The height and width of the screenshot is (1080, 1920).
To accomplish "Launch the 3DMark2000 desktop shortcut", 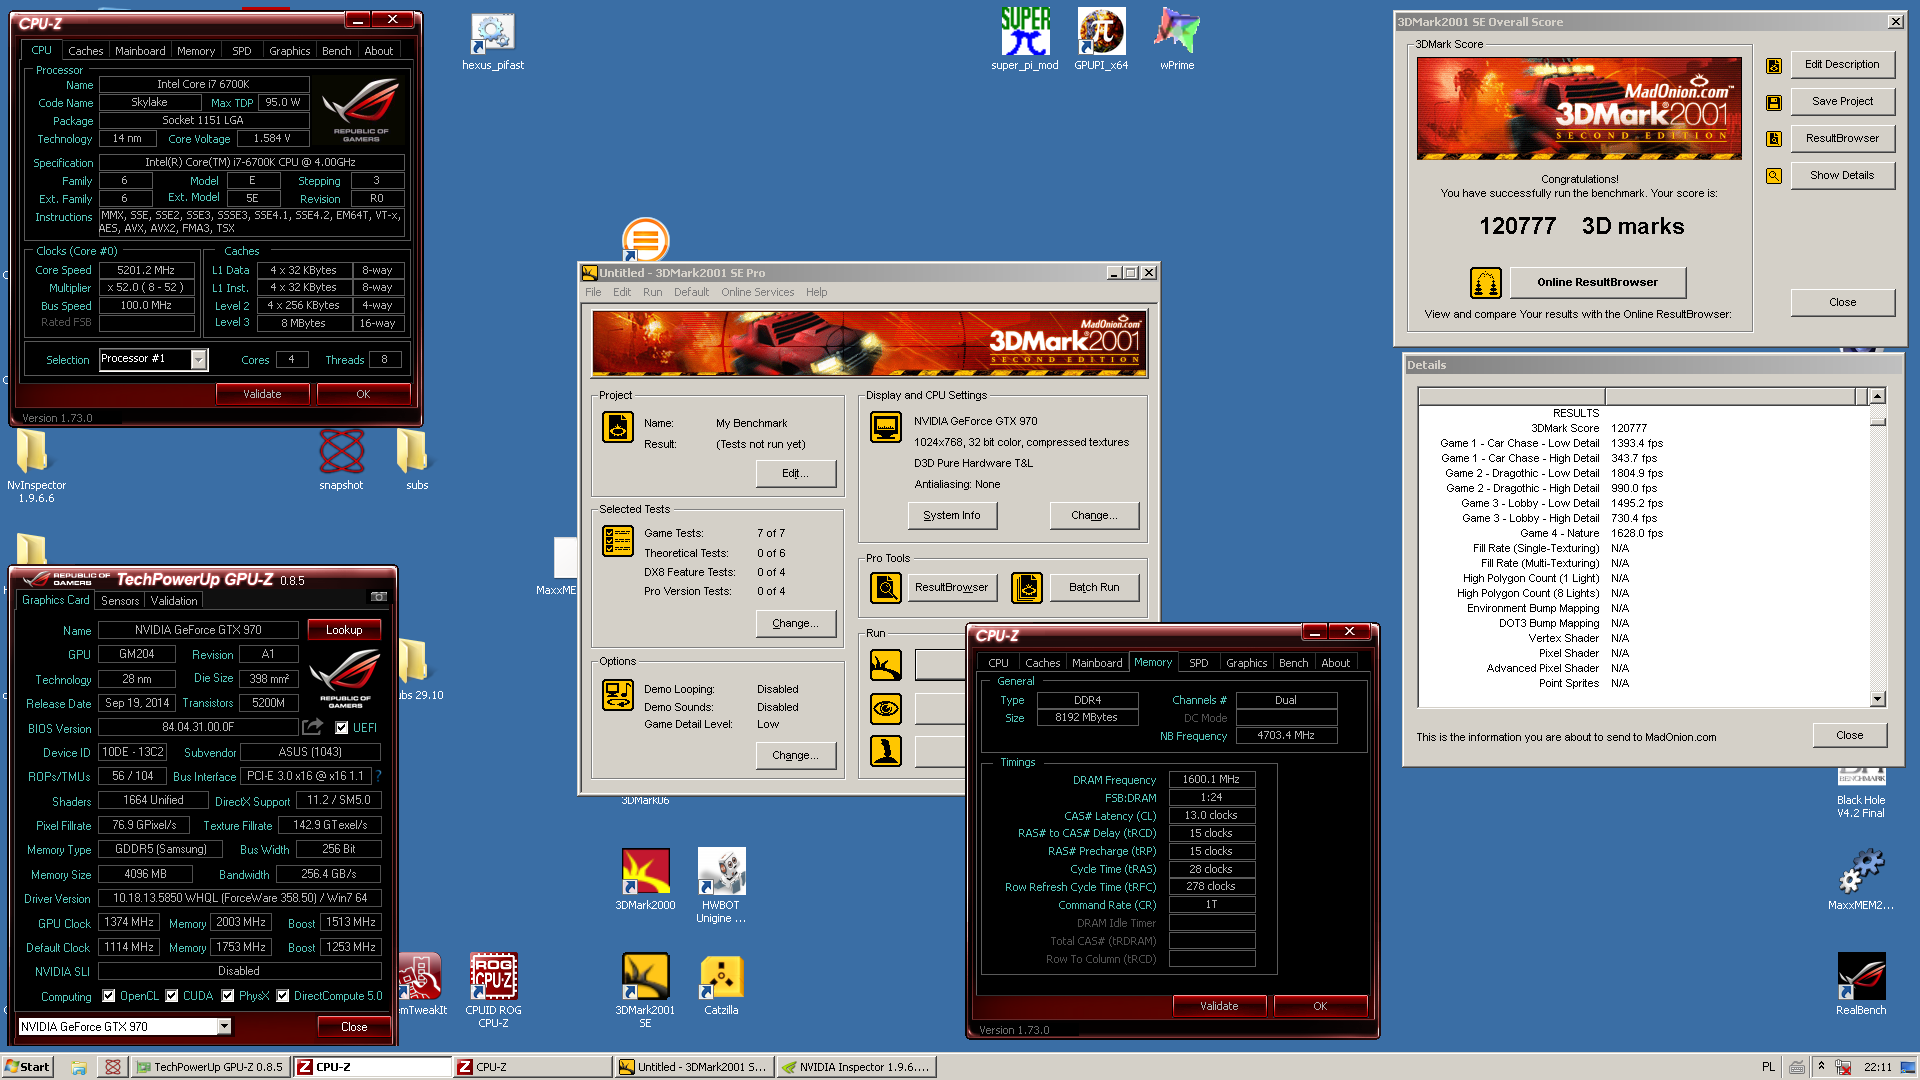I will (x=645, y=880).
